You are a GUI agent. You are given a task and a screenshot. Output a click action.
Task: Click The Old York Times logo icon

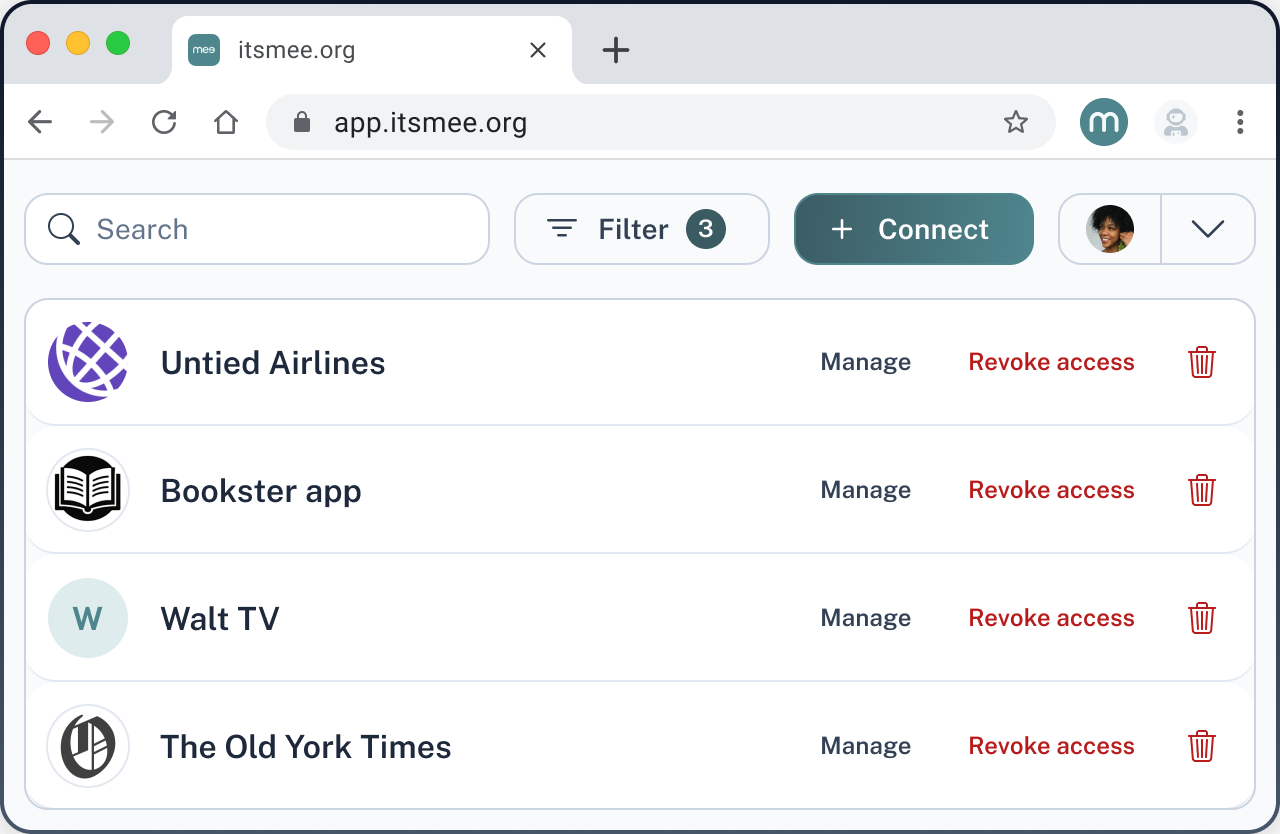[88, 746]
